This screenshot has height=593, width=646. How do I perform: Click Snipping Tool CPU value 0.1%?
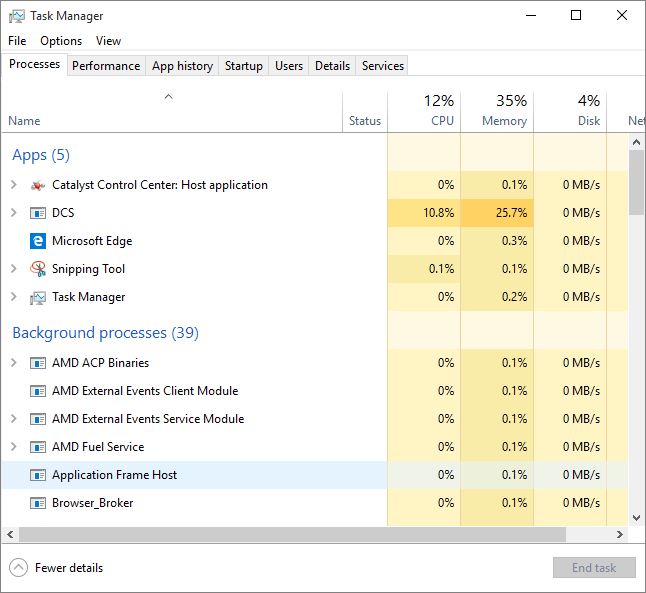click(441, 269)
